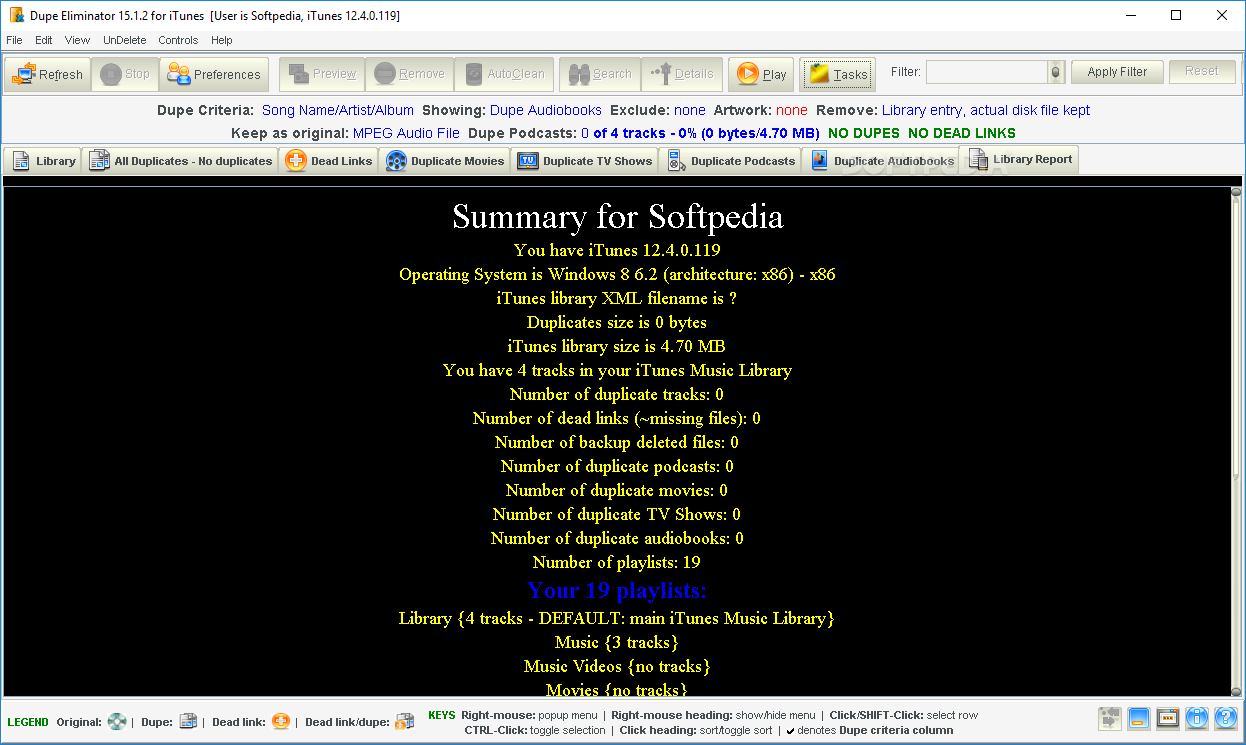Click the Remove toolbar button

[x=409, y=74]
